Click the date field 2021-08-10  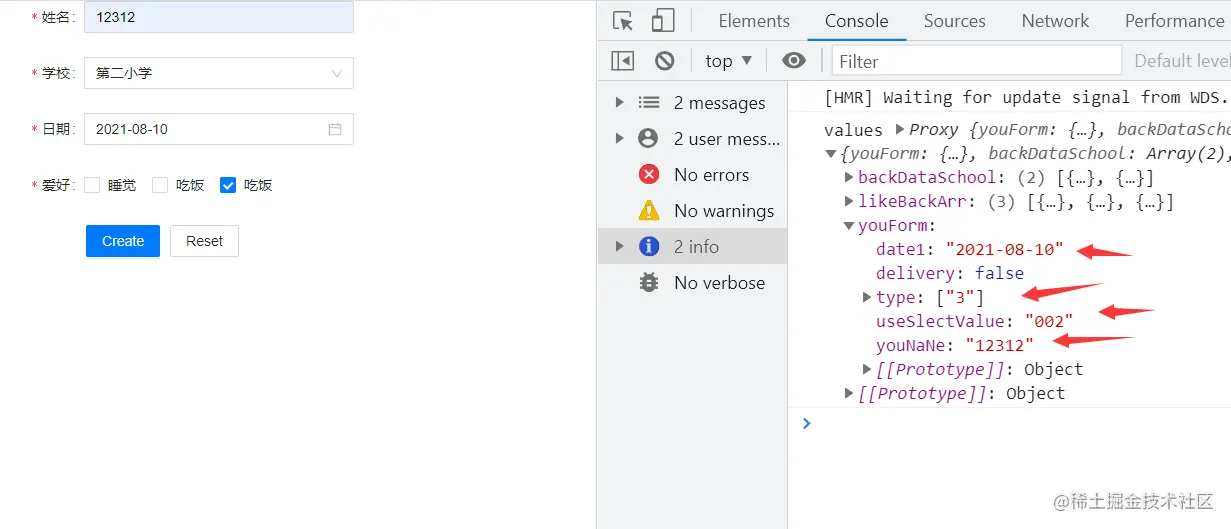219,129
